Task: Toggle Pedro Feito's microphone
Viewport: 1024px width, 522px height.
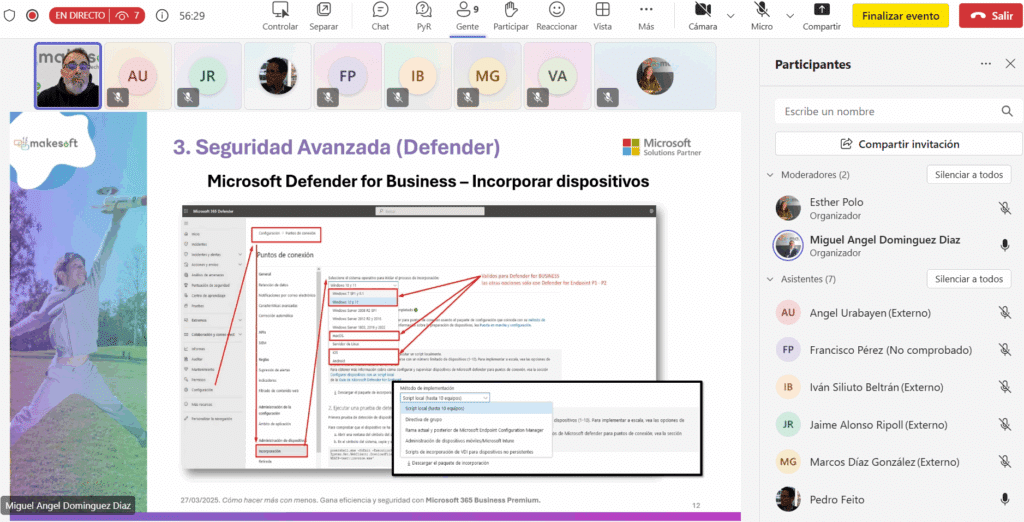Action: pyautogui.click(x=1004, y=498)
